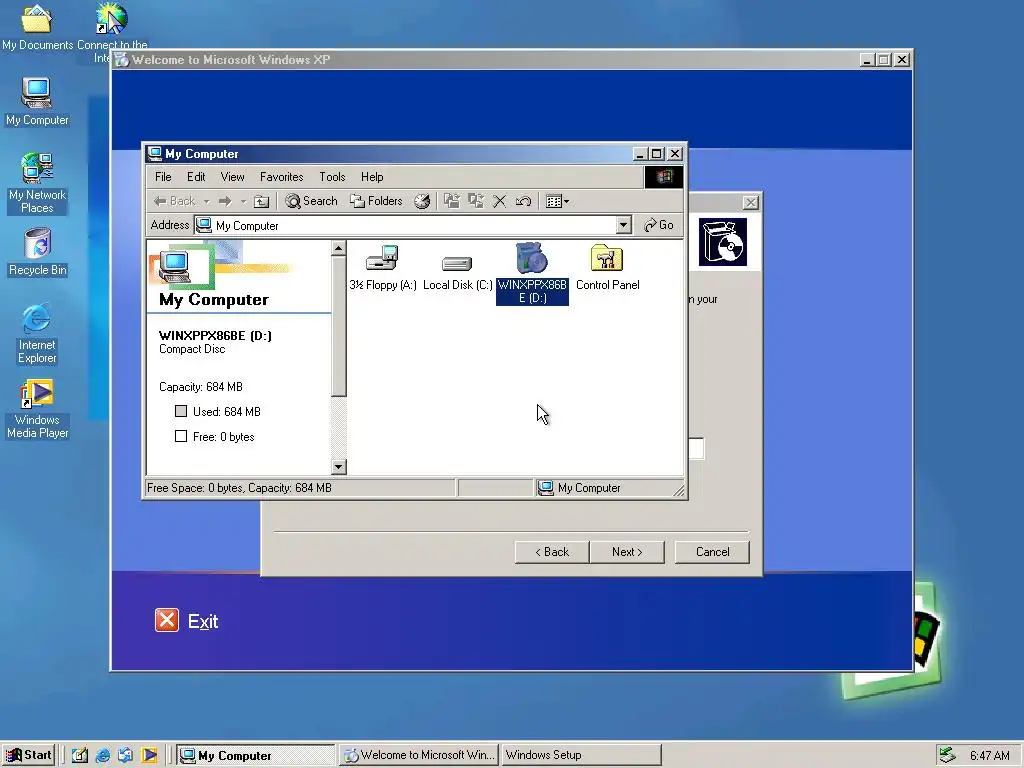Open the File menu
This screenshot has width=1024, height=768.
163,177
